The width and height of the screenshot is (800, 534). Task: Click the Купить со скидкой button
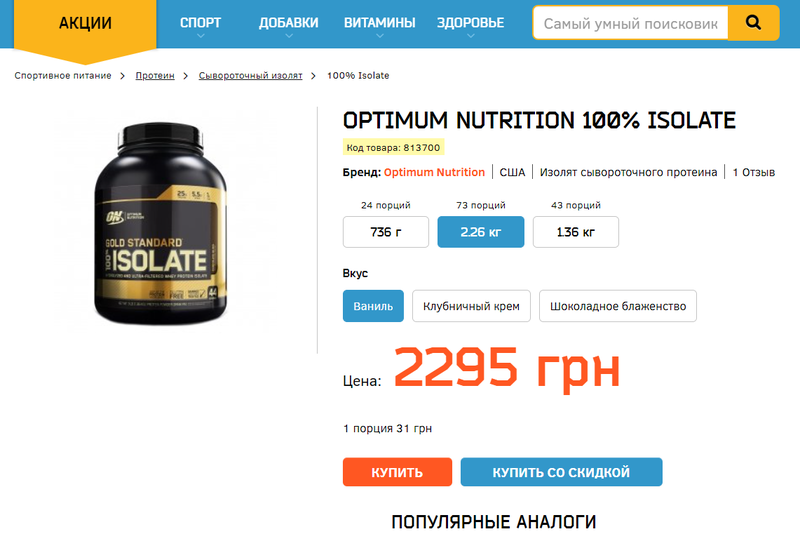point(561,472)
